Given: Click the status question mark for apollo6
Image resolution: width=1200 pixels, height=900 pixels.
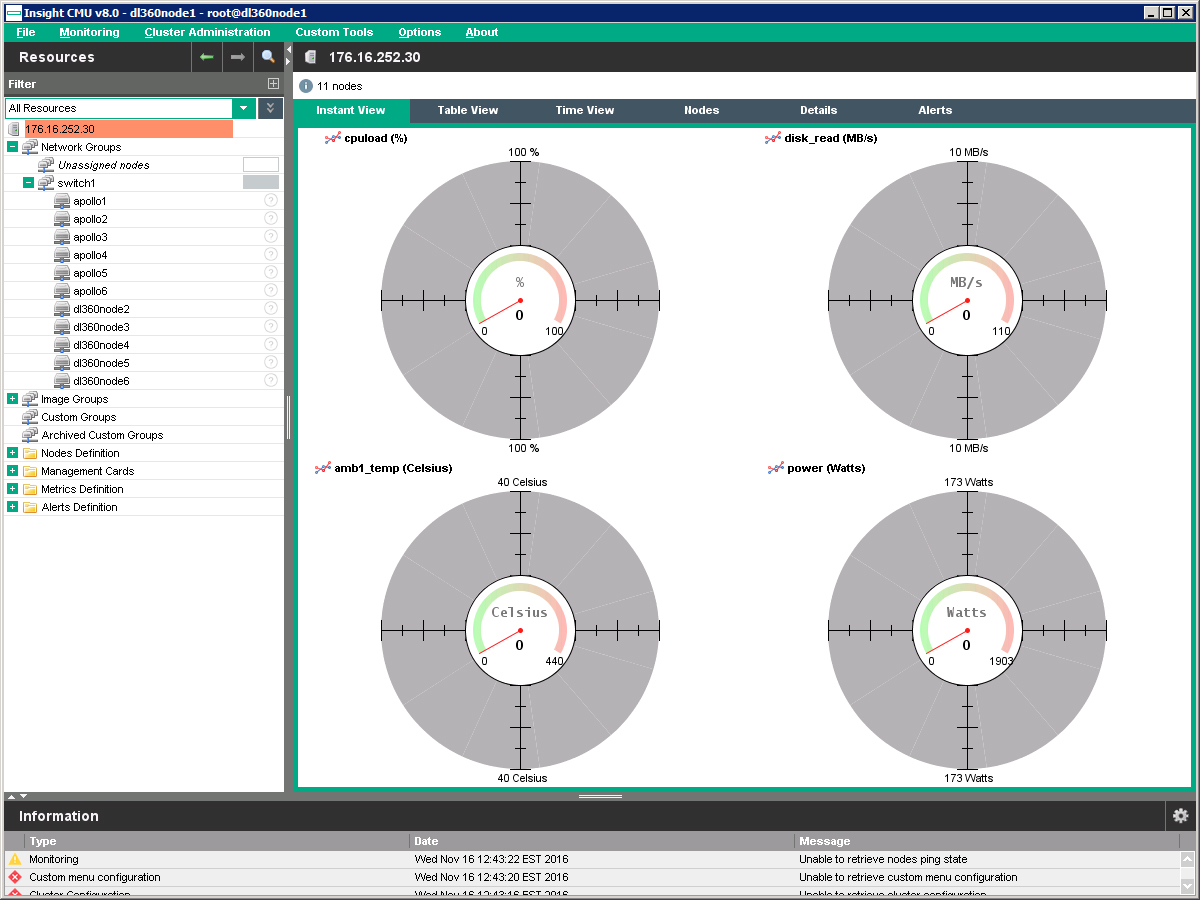Looking at the screenshot, I should [x=271, y=291].
